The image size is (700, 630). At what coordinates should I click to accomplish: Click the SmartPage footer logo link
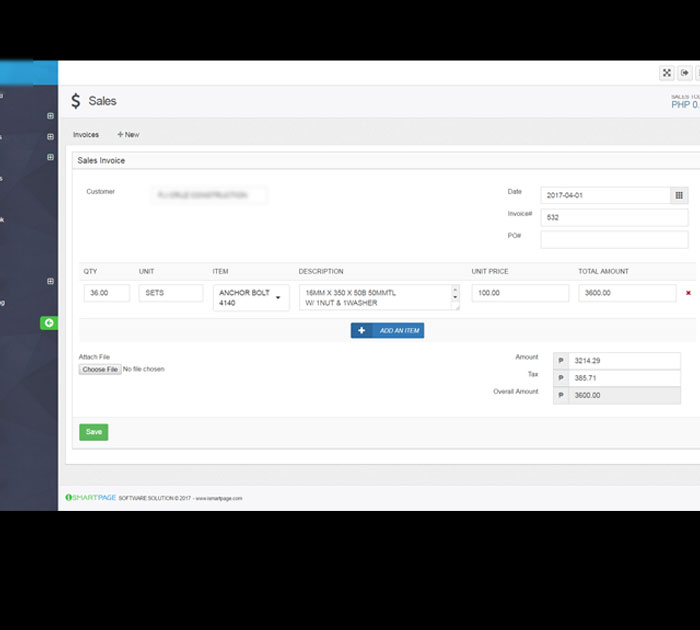[x=91, y=497]
